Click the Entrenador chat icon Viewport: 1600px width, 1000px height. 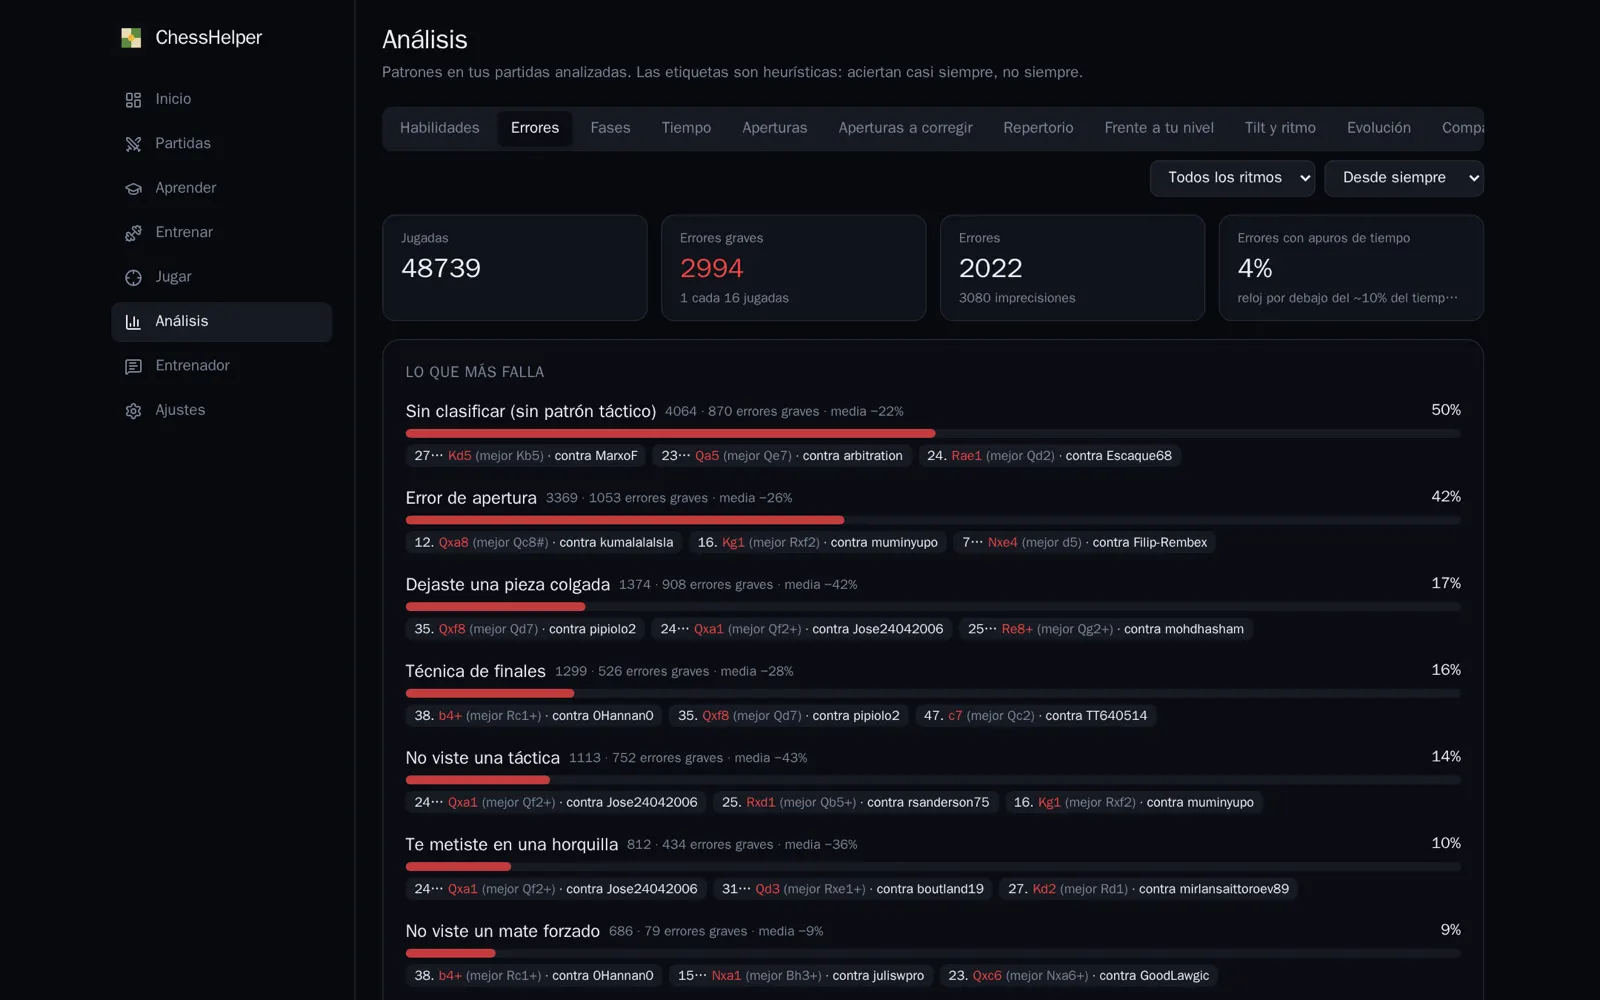[133, 366]
